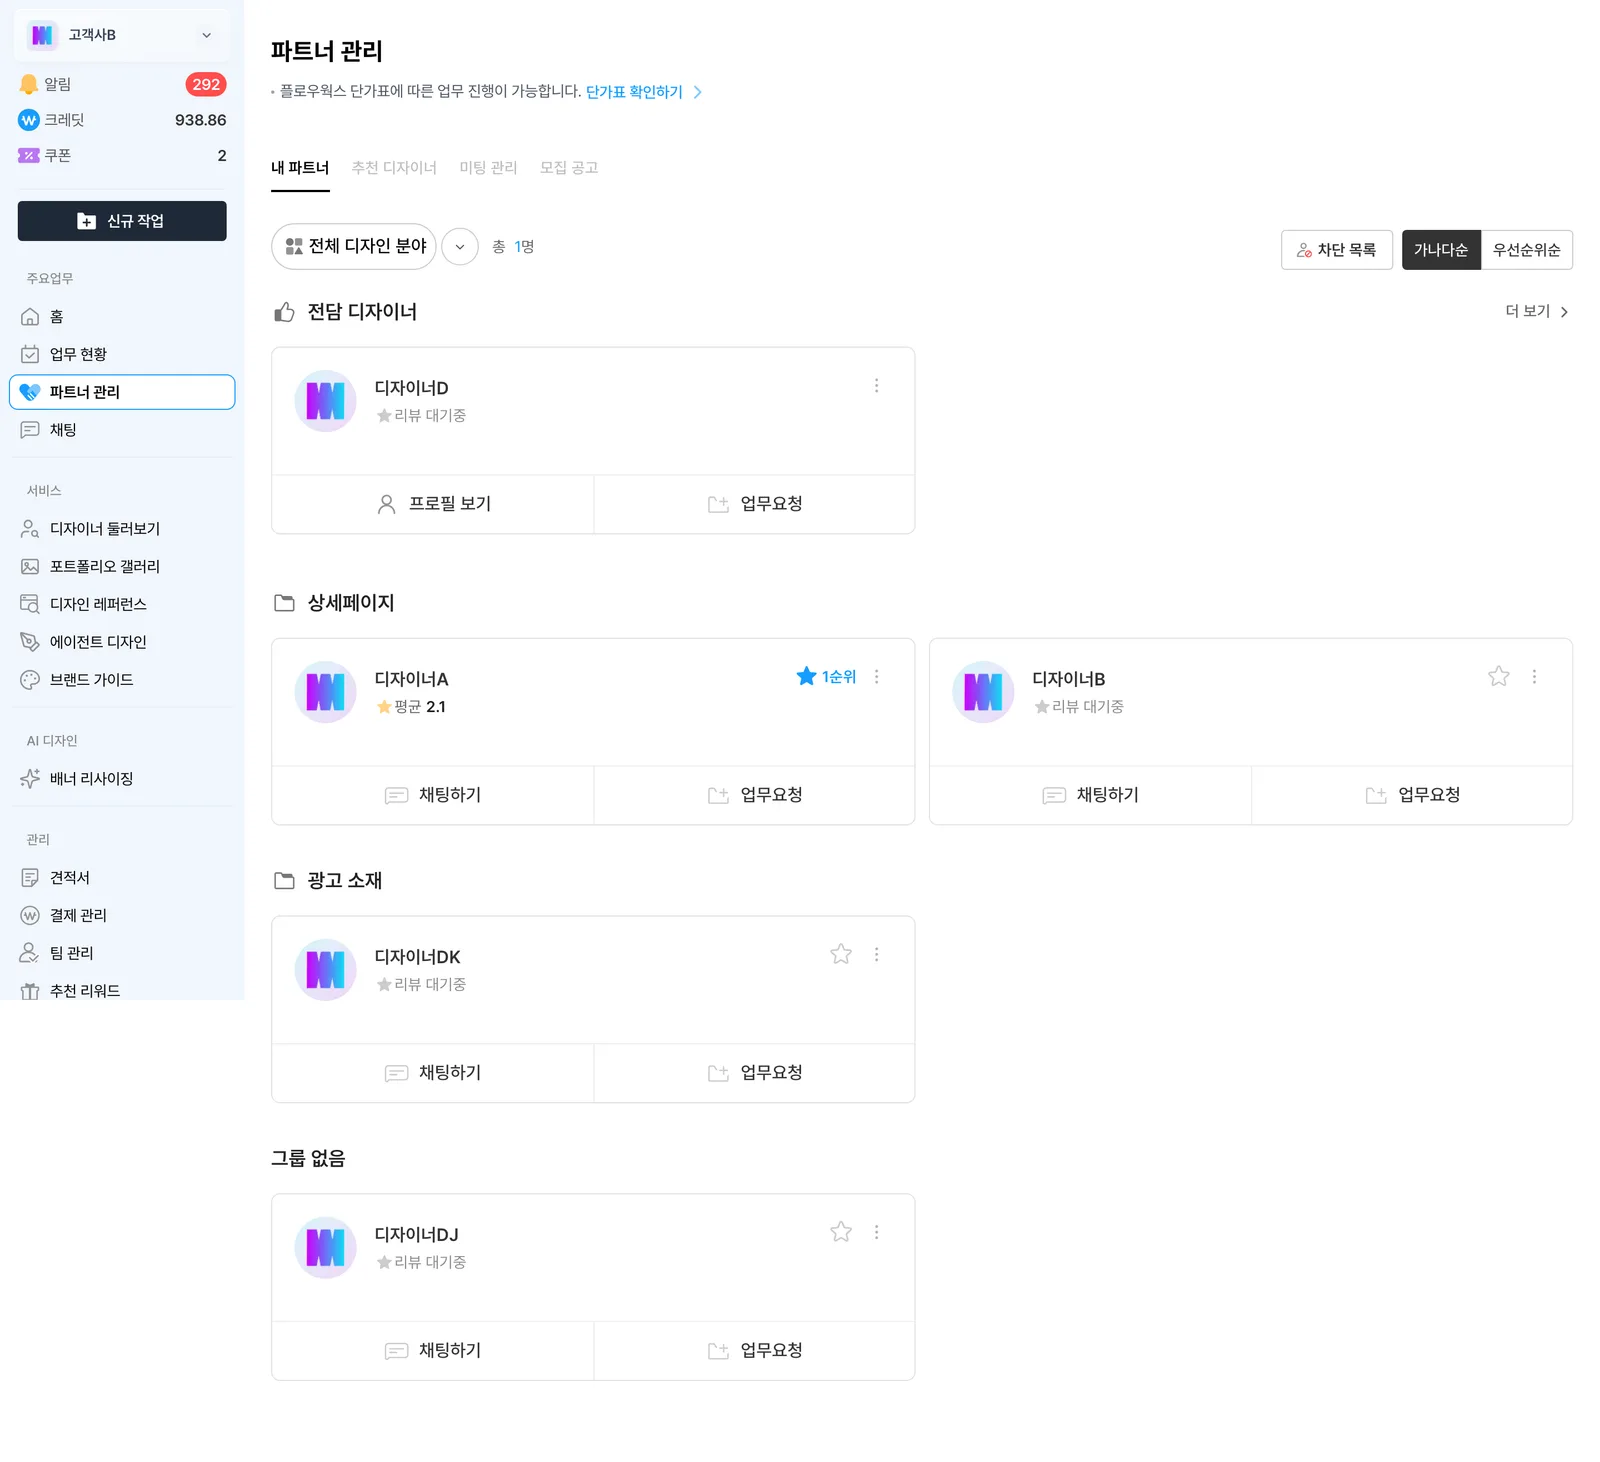Open the 알림 notifications bell

tap(29, 85)
